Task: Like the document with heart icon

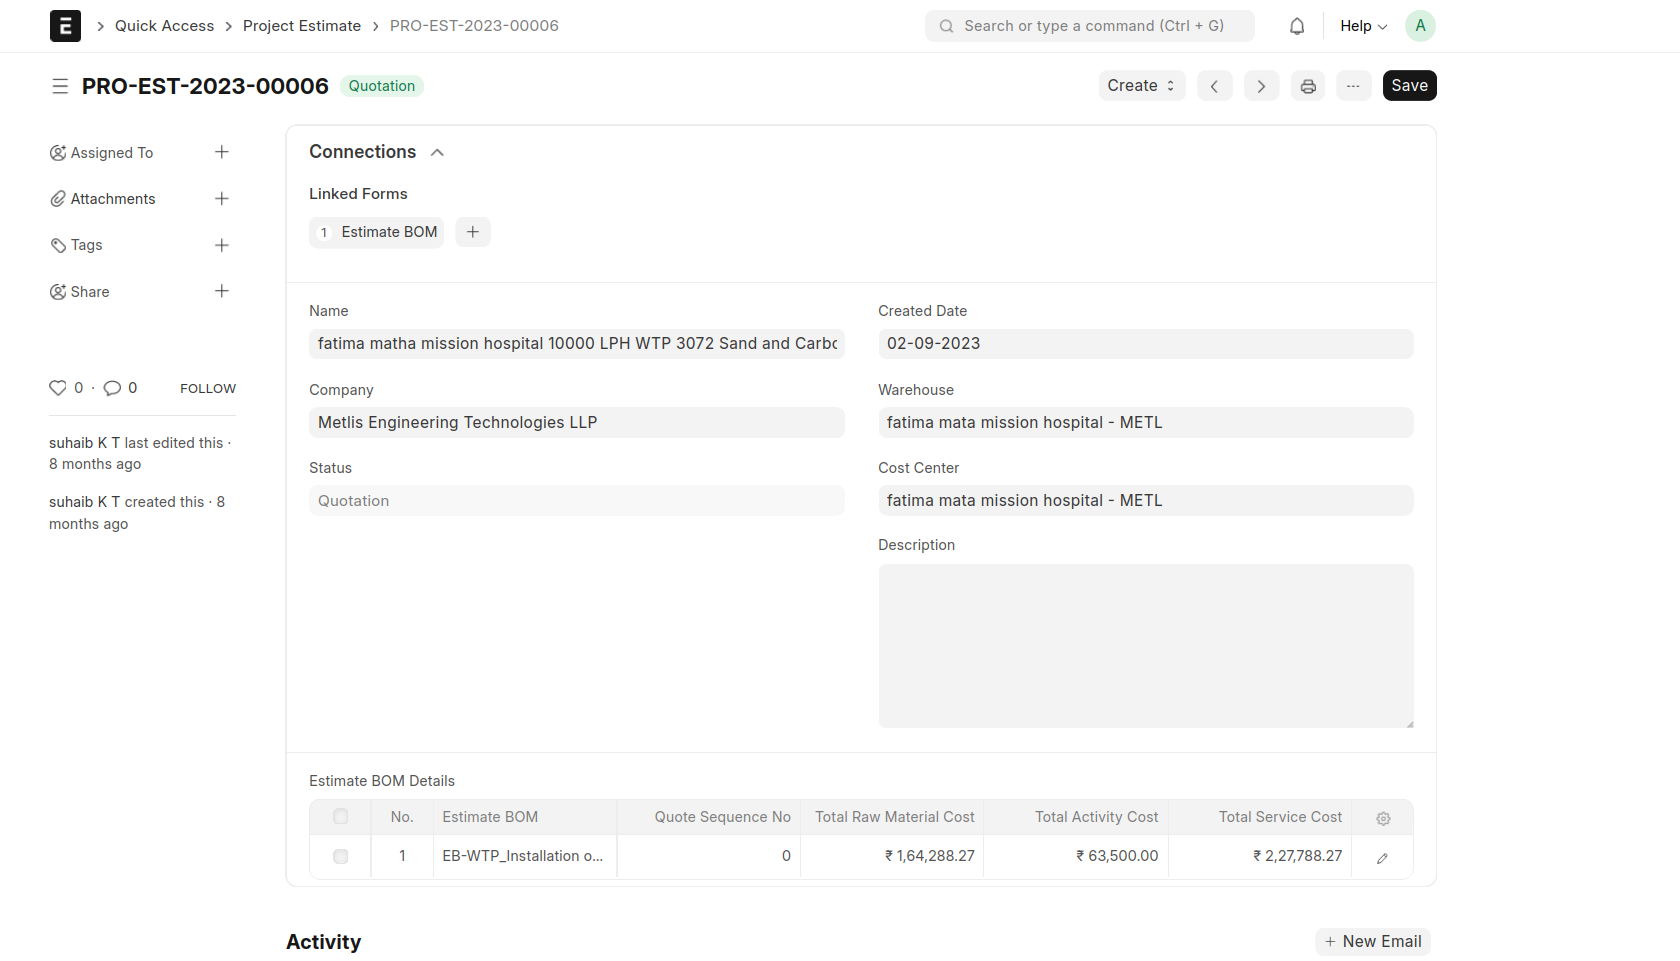Action: point(58,388)
